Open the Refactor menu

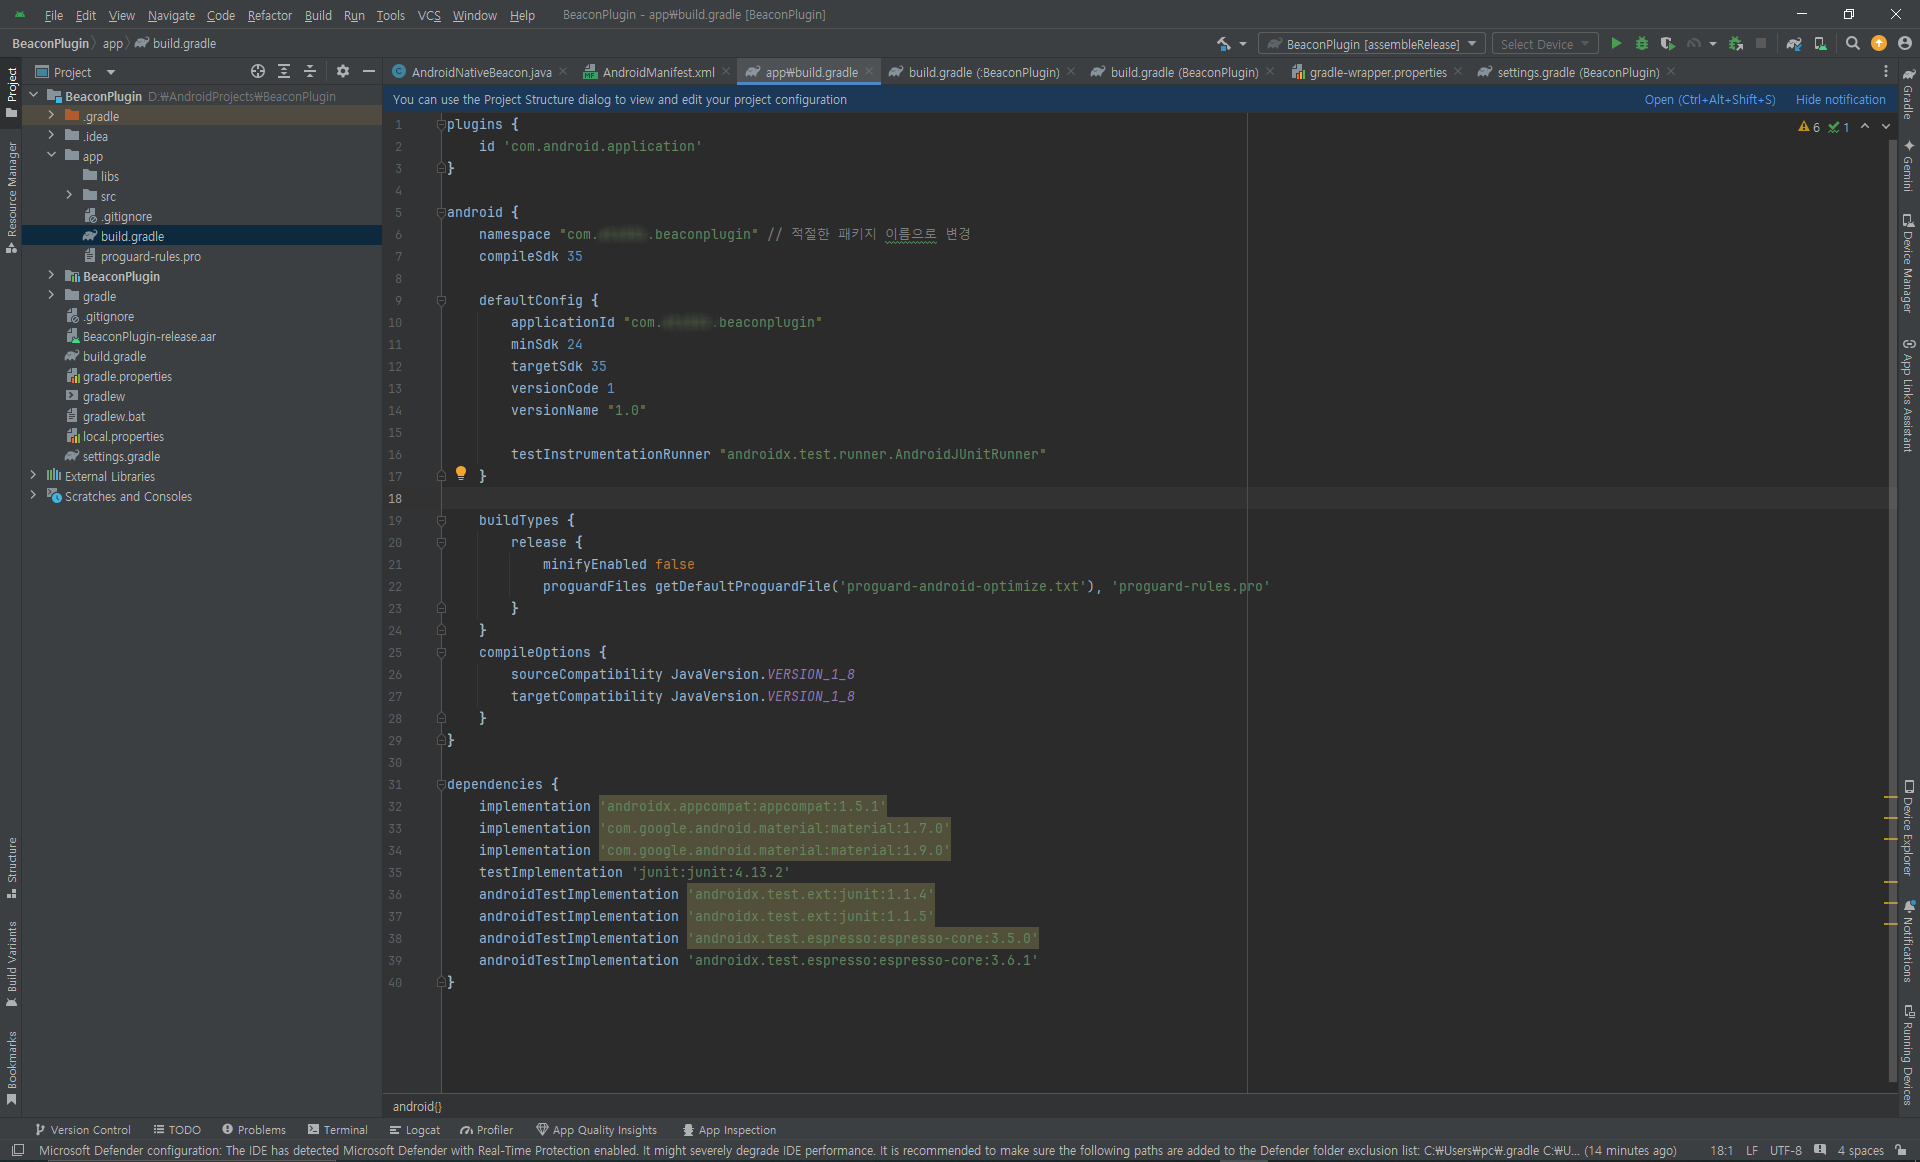[x=269, y=15]
